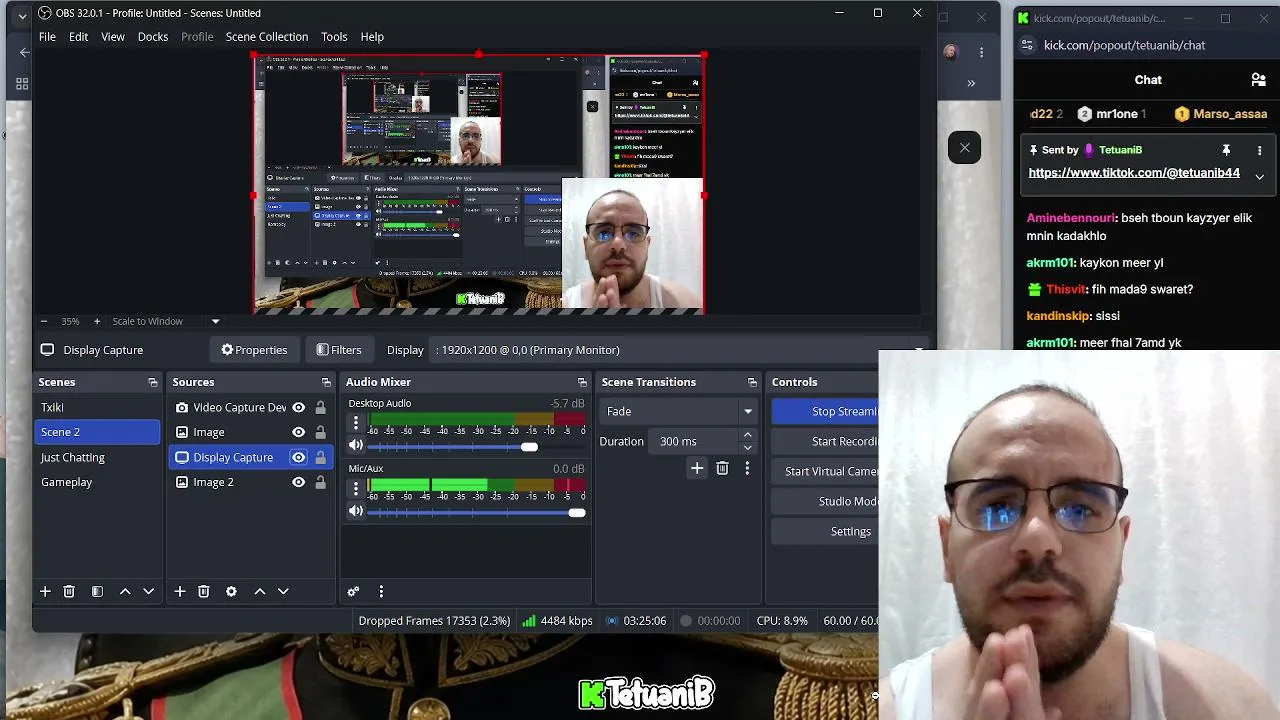Screen dimensions: 1280x720
Task: Open the View menu
Action: pyautogui.click(x=113, y=36)
